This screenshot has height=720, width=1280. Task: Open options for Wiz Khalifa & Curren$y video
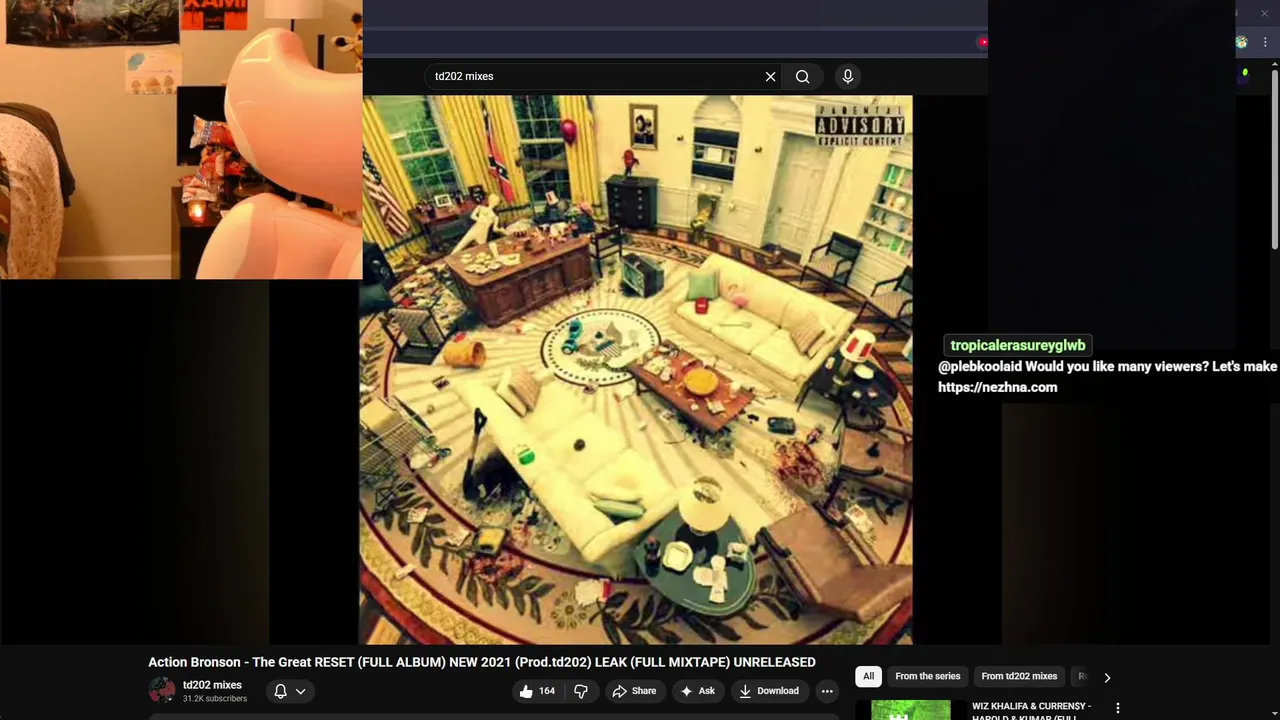[x=1118, y=708]
